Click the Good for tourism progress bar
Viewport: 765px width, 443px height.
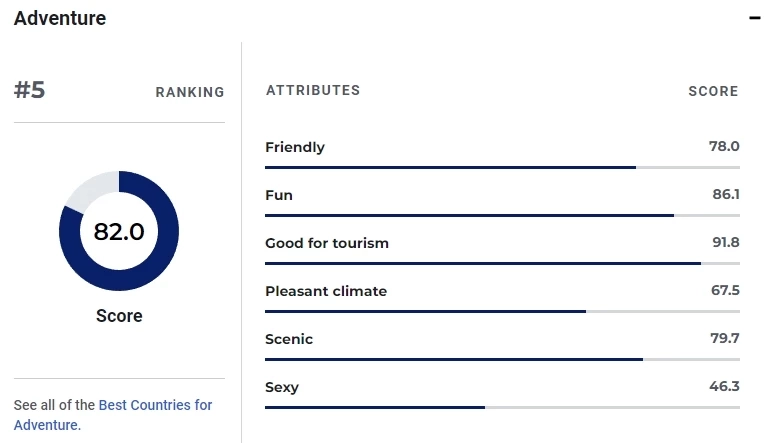tap(502, 263)
